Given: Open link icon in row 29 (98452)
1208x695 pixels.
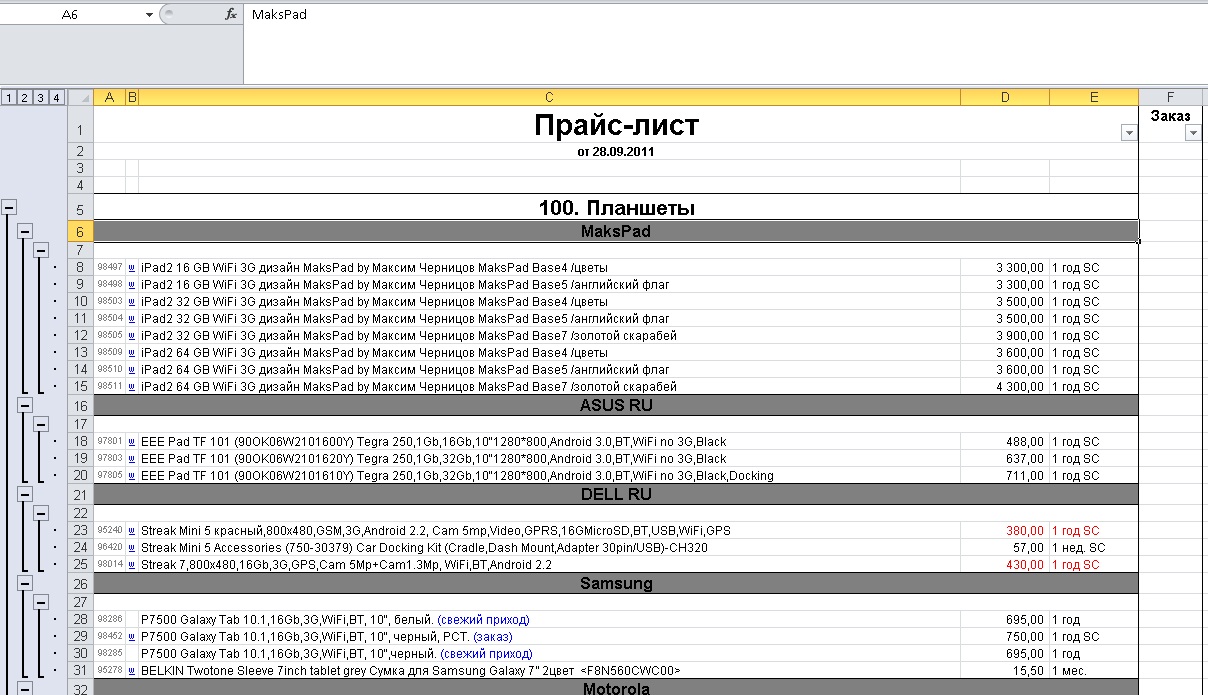Looking at the screenshot, I should pyautogui.click(x=132, y=637).
